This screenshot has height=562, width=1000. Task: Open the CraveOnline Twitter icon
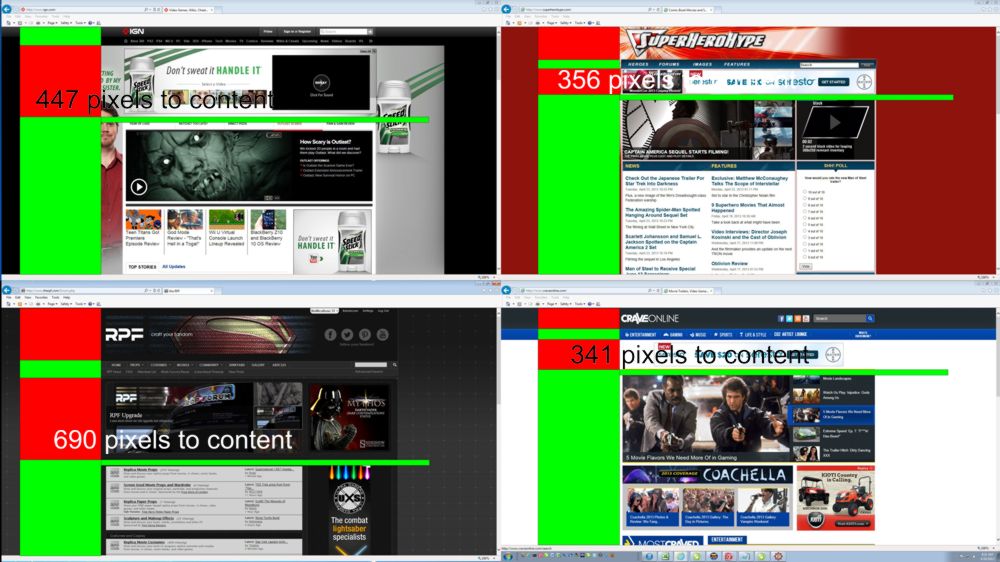[x=790, y=318]
